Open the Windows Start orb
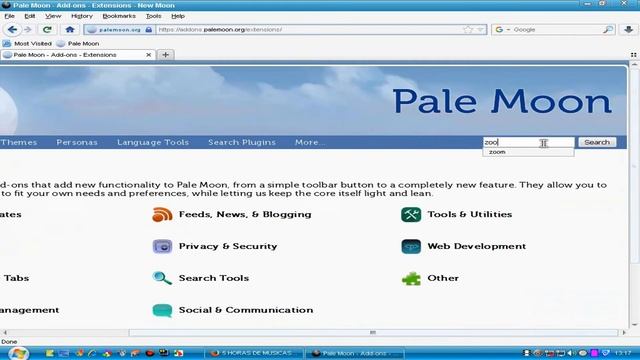Viewport: 640px width, 360px height. pos(18,353)
